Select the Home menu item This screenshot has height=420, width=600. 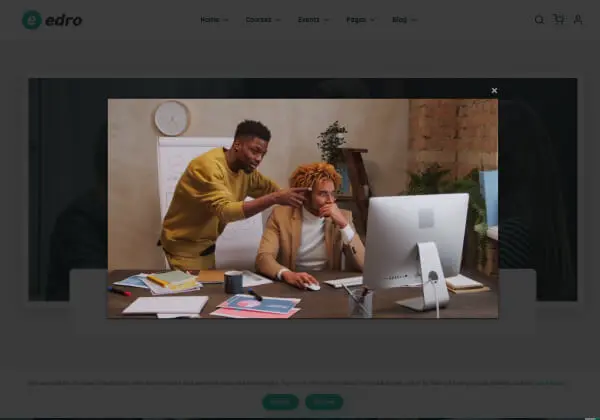209,20
